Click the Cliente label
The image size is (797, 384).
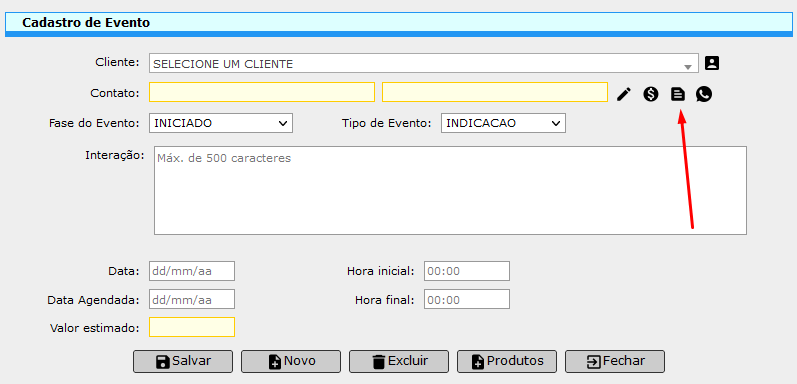pos(117,63)
